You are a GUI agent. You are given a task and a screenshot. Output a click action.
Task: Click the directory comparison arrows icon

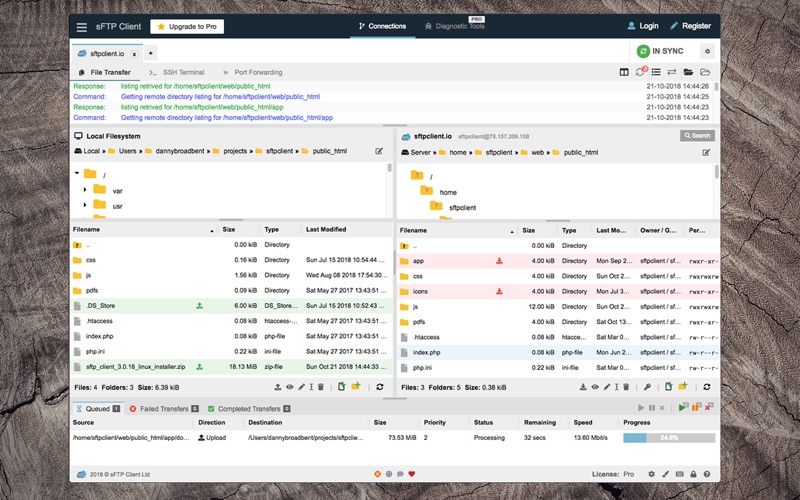tap(672, 72)
